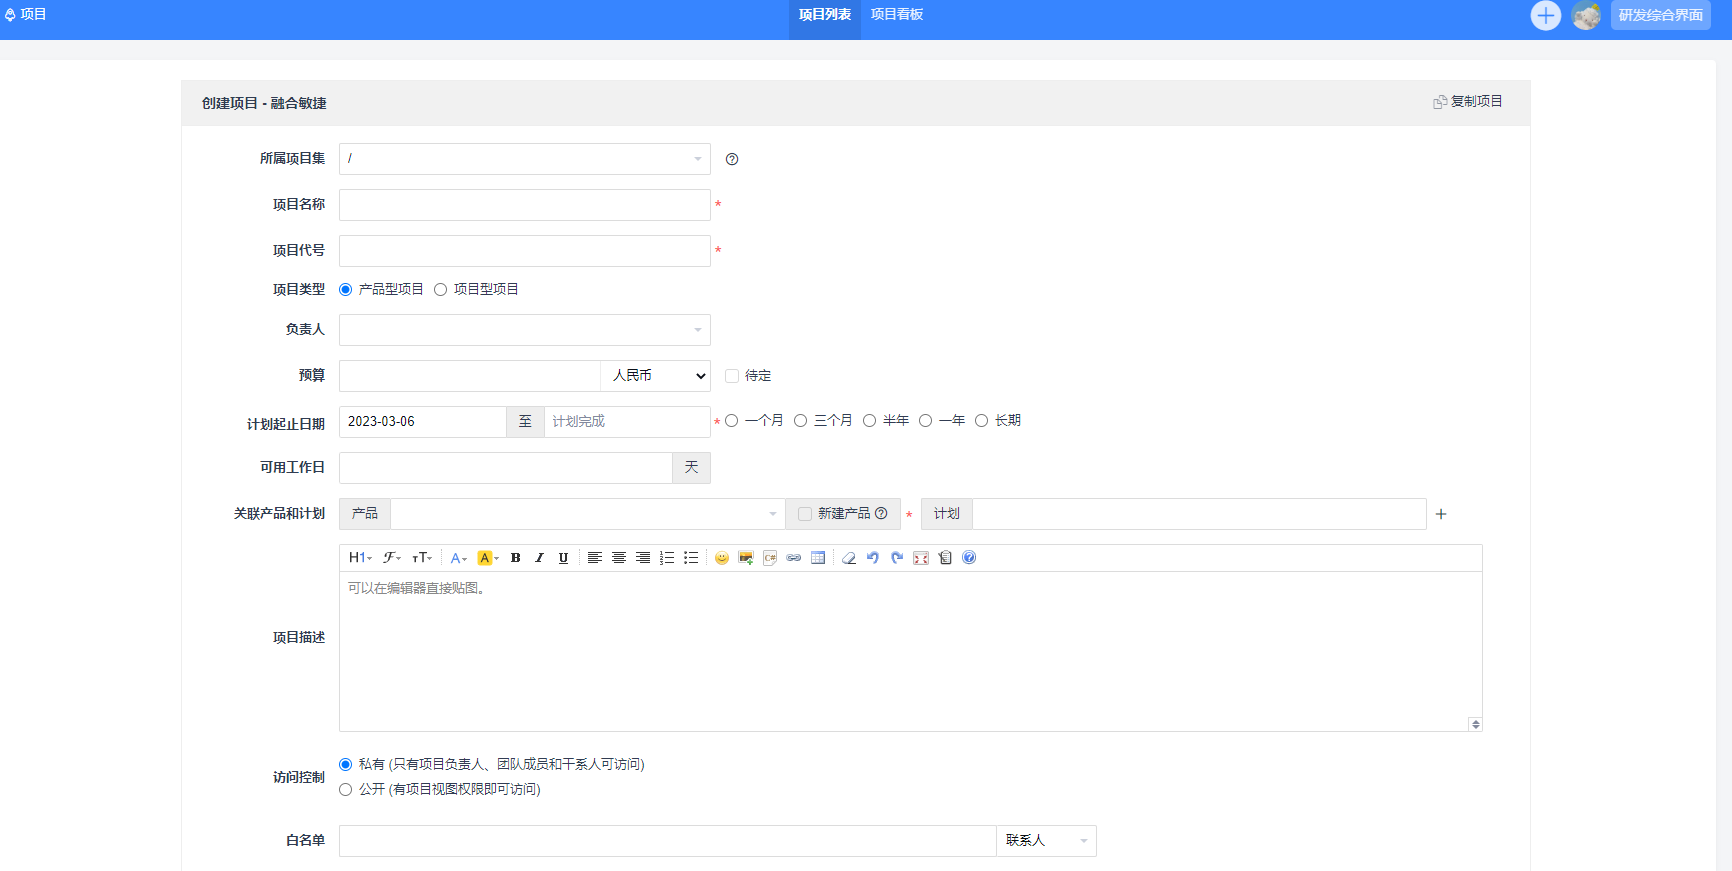The image size is (1732, 871).
Task: Go to the 项目列表 tab
Action: coord(824,15)
